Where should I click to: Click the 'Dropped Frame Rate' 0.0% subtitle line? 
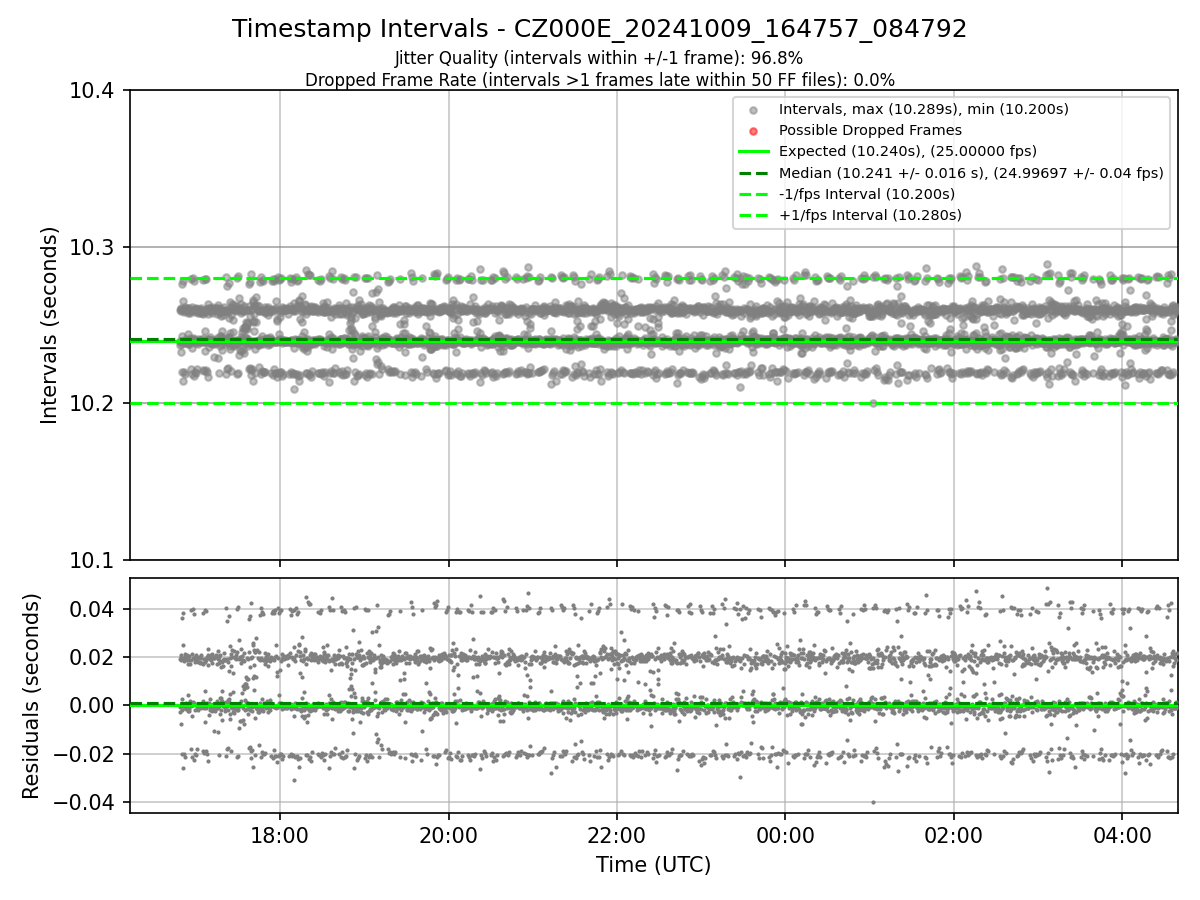(x=599, y=80)
